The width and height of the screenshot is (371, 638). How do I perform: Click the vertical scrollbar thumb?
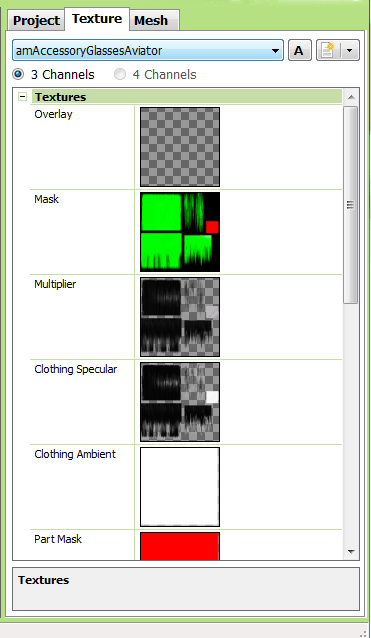pos(351,205)
